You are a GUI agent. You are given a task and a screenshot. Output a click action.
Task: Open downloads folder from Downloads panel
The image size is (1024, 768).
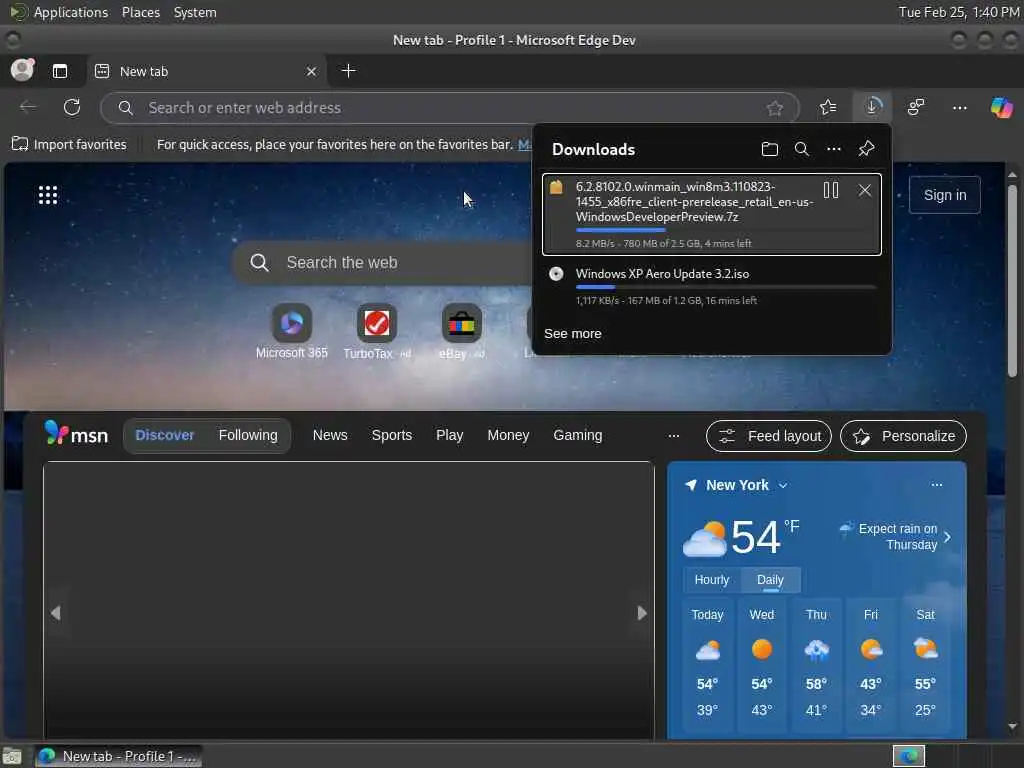pos(769,149)
